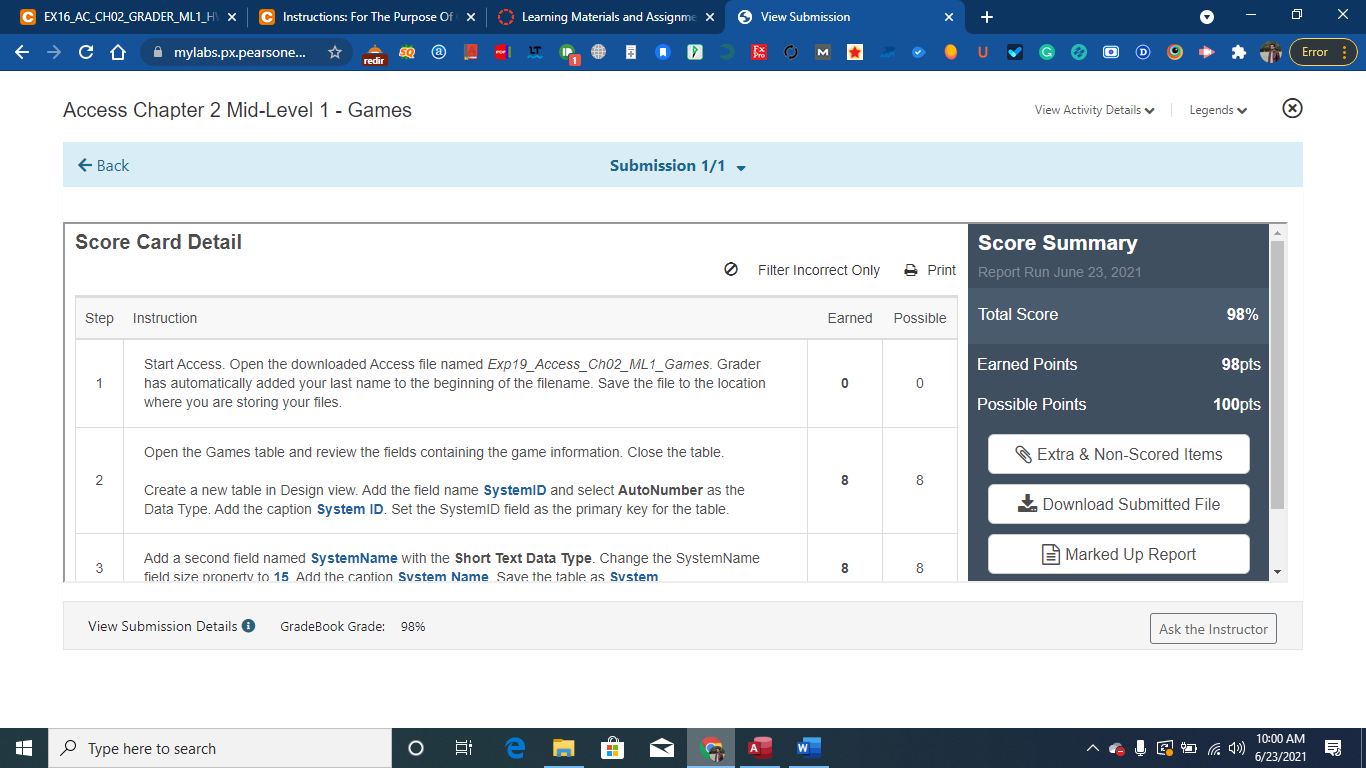Open the Submission 1/1 dropdown
The height and width of the screenshot is (768, 1366).
678,166
